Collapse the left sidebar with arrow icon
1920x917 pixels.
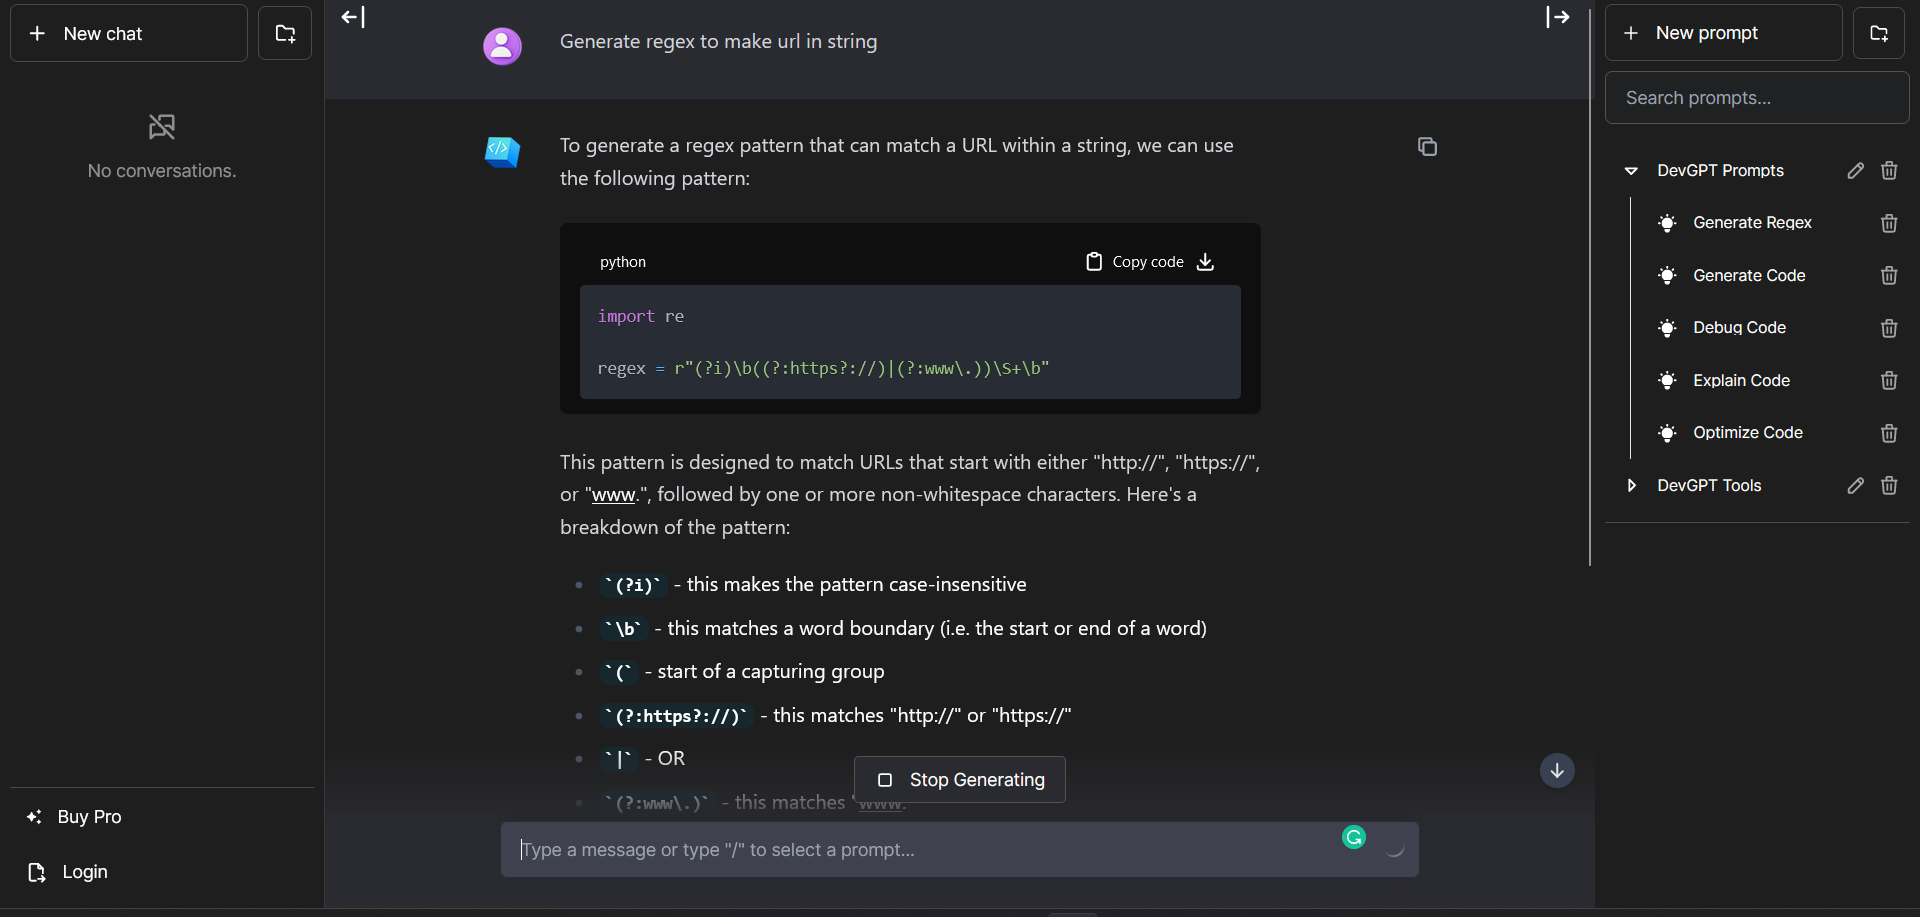[353, 17]
